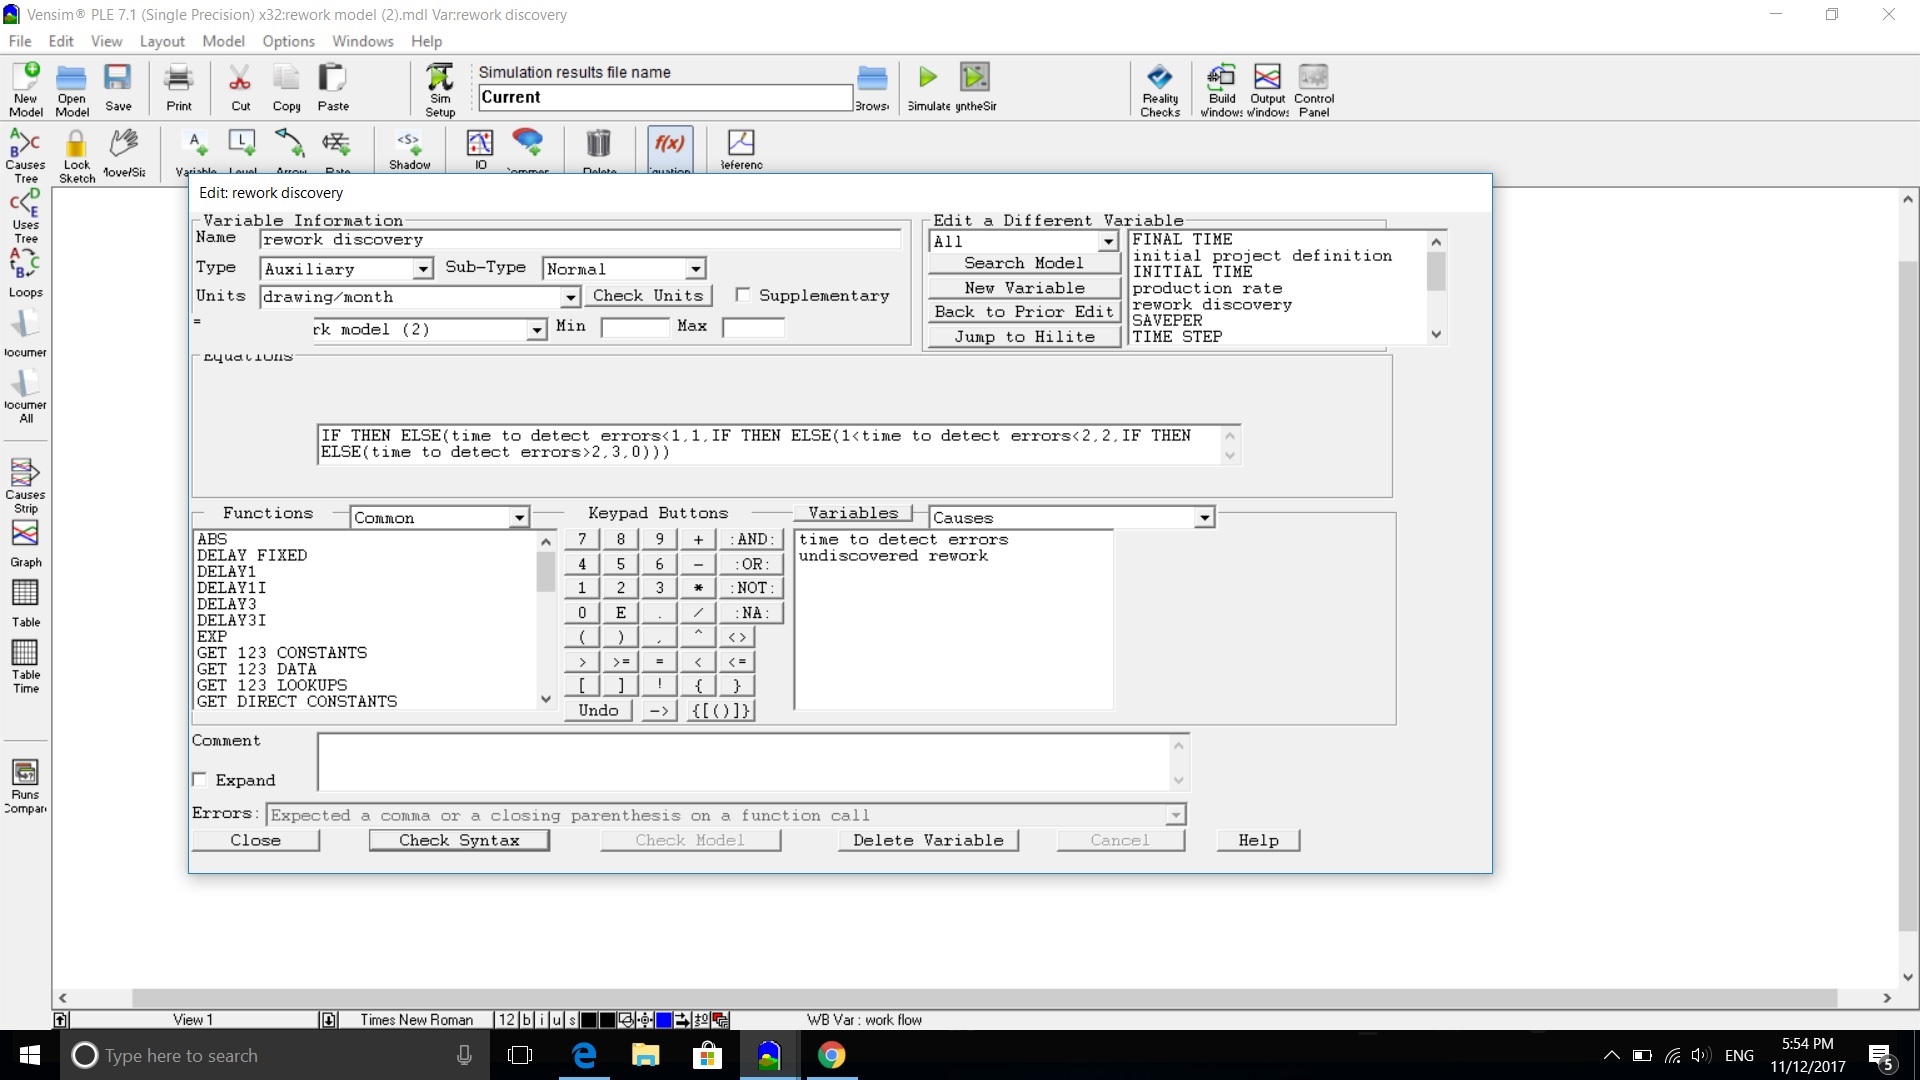The width and height of the screenshot is (1920, 1080).
Task: Open the Options menu
Action: [x=288, y=41]
